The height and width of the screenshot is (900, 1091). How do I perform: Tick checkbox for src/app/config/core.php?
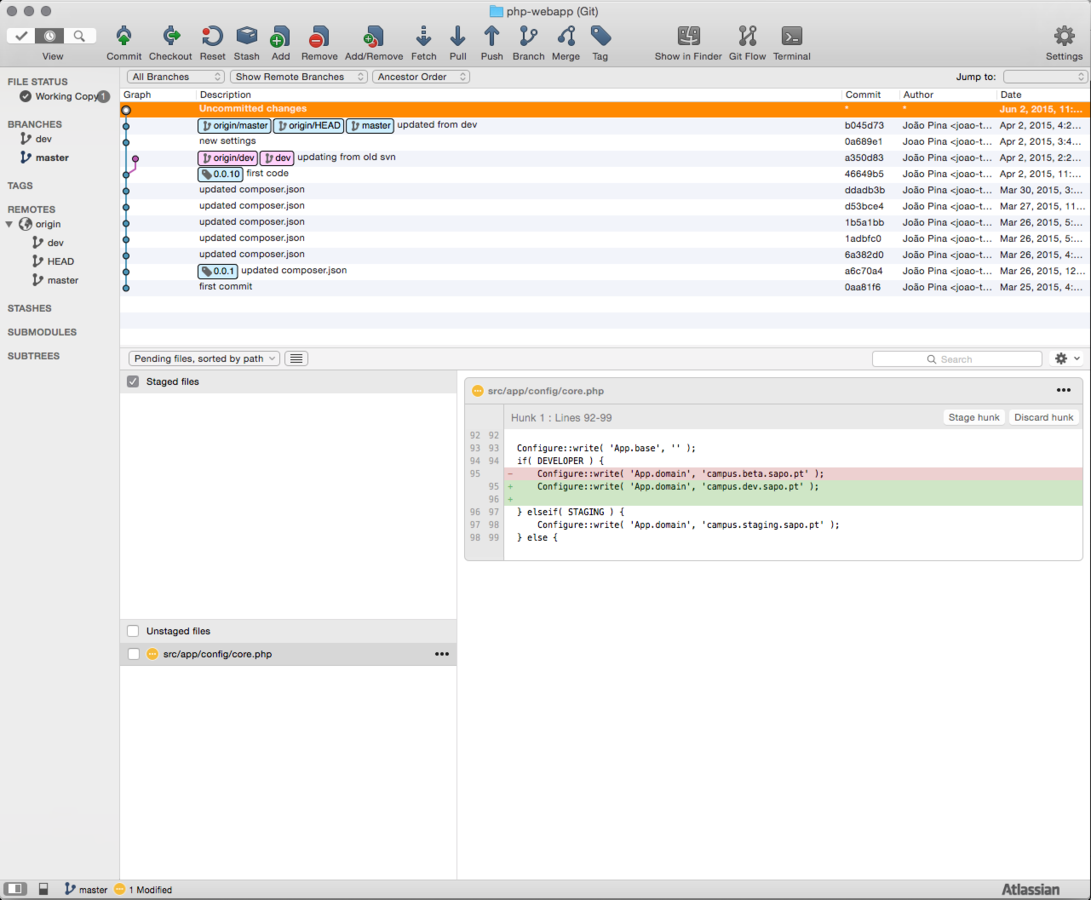(x=133, y=654)
